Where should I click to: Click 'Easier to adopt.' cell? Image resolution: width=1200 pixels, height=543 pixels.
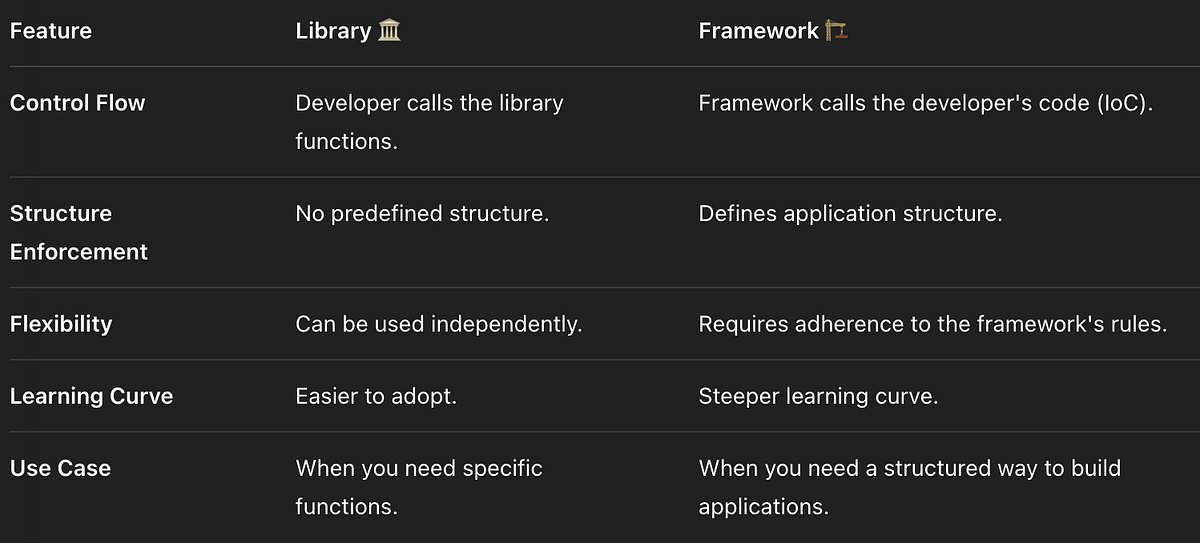click(x=376, y=396)
